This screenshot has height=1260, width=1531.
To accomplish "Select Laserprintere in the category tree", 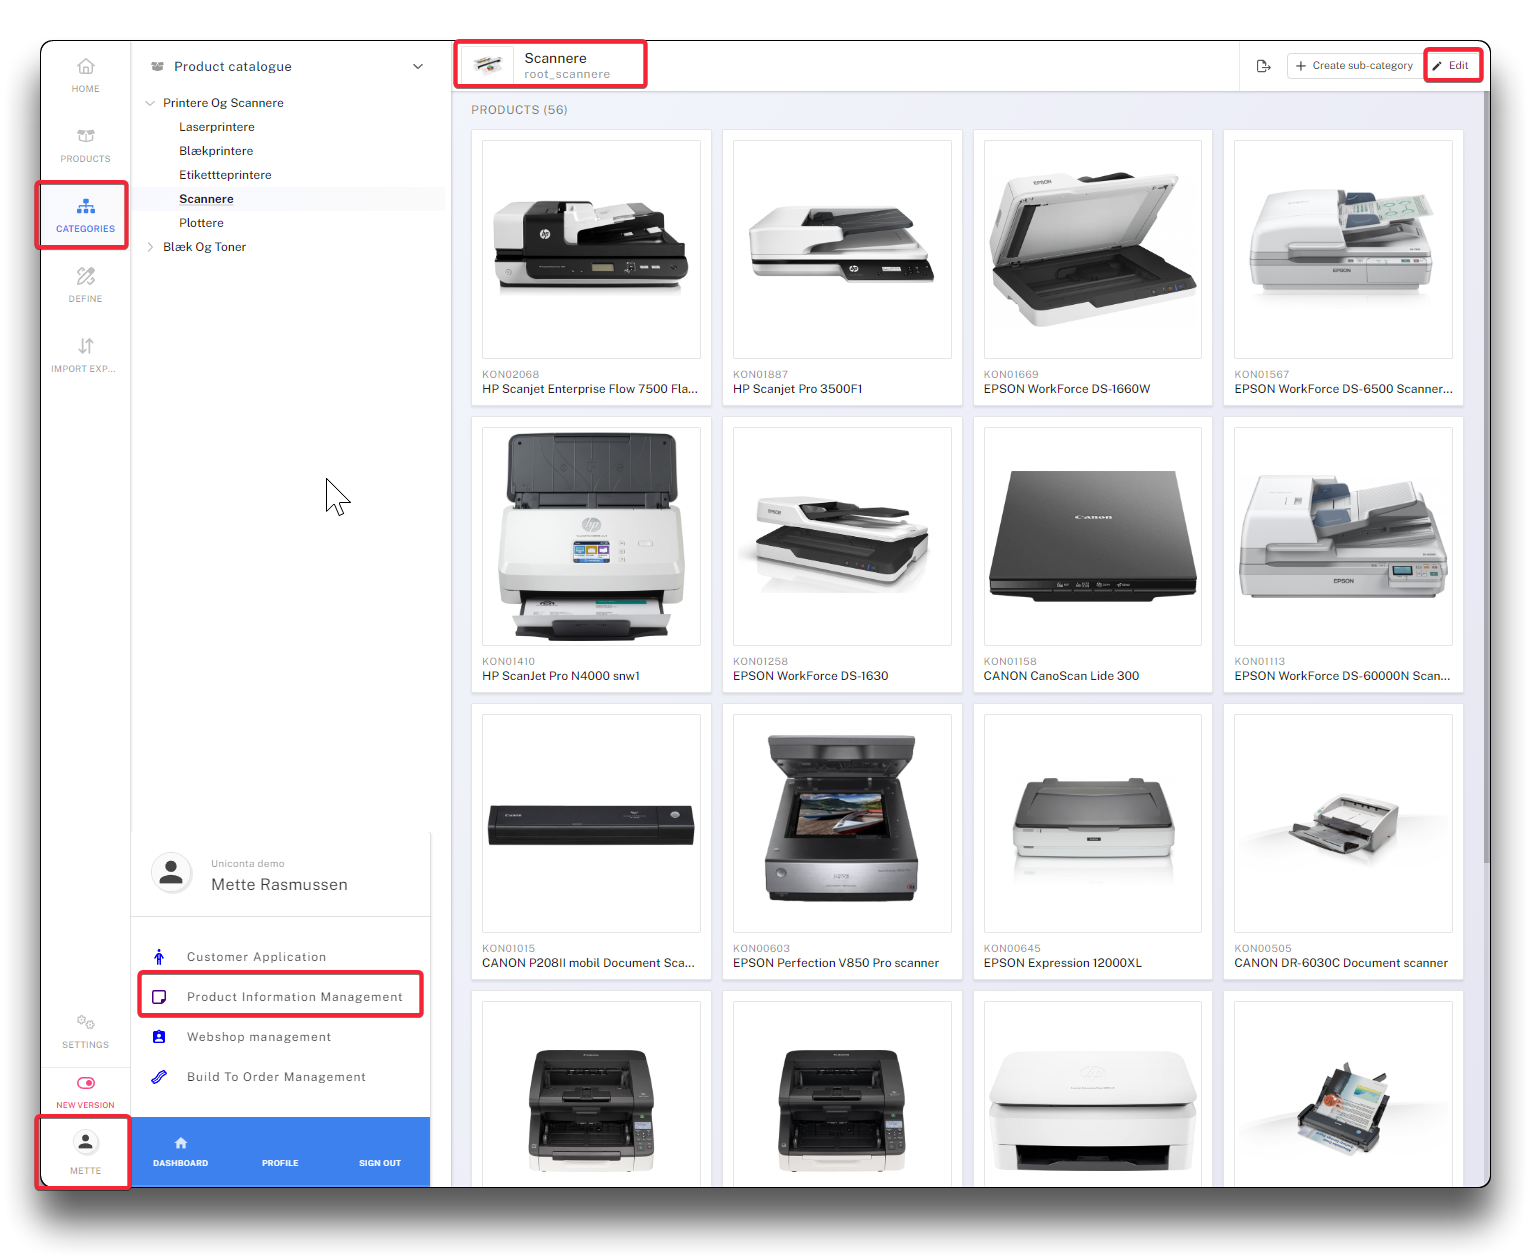I will tap(217, 127).
